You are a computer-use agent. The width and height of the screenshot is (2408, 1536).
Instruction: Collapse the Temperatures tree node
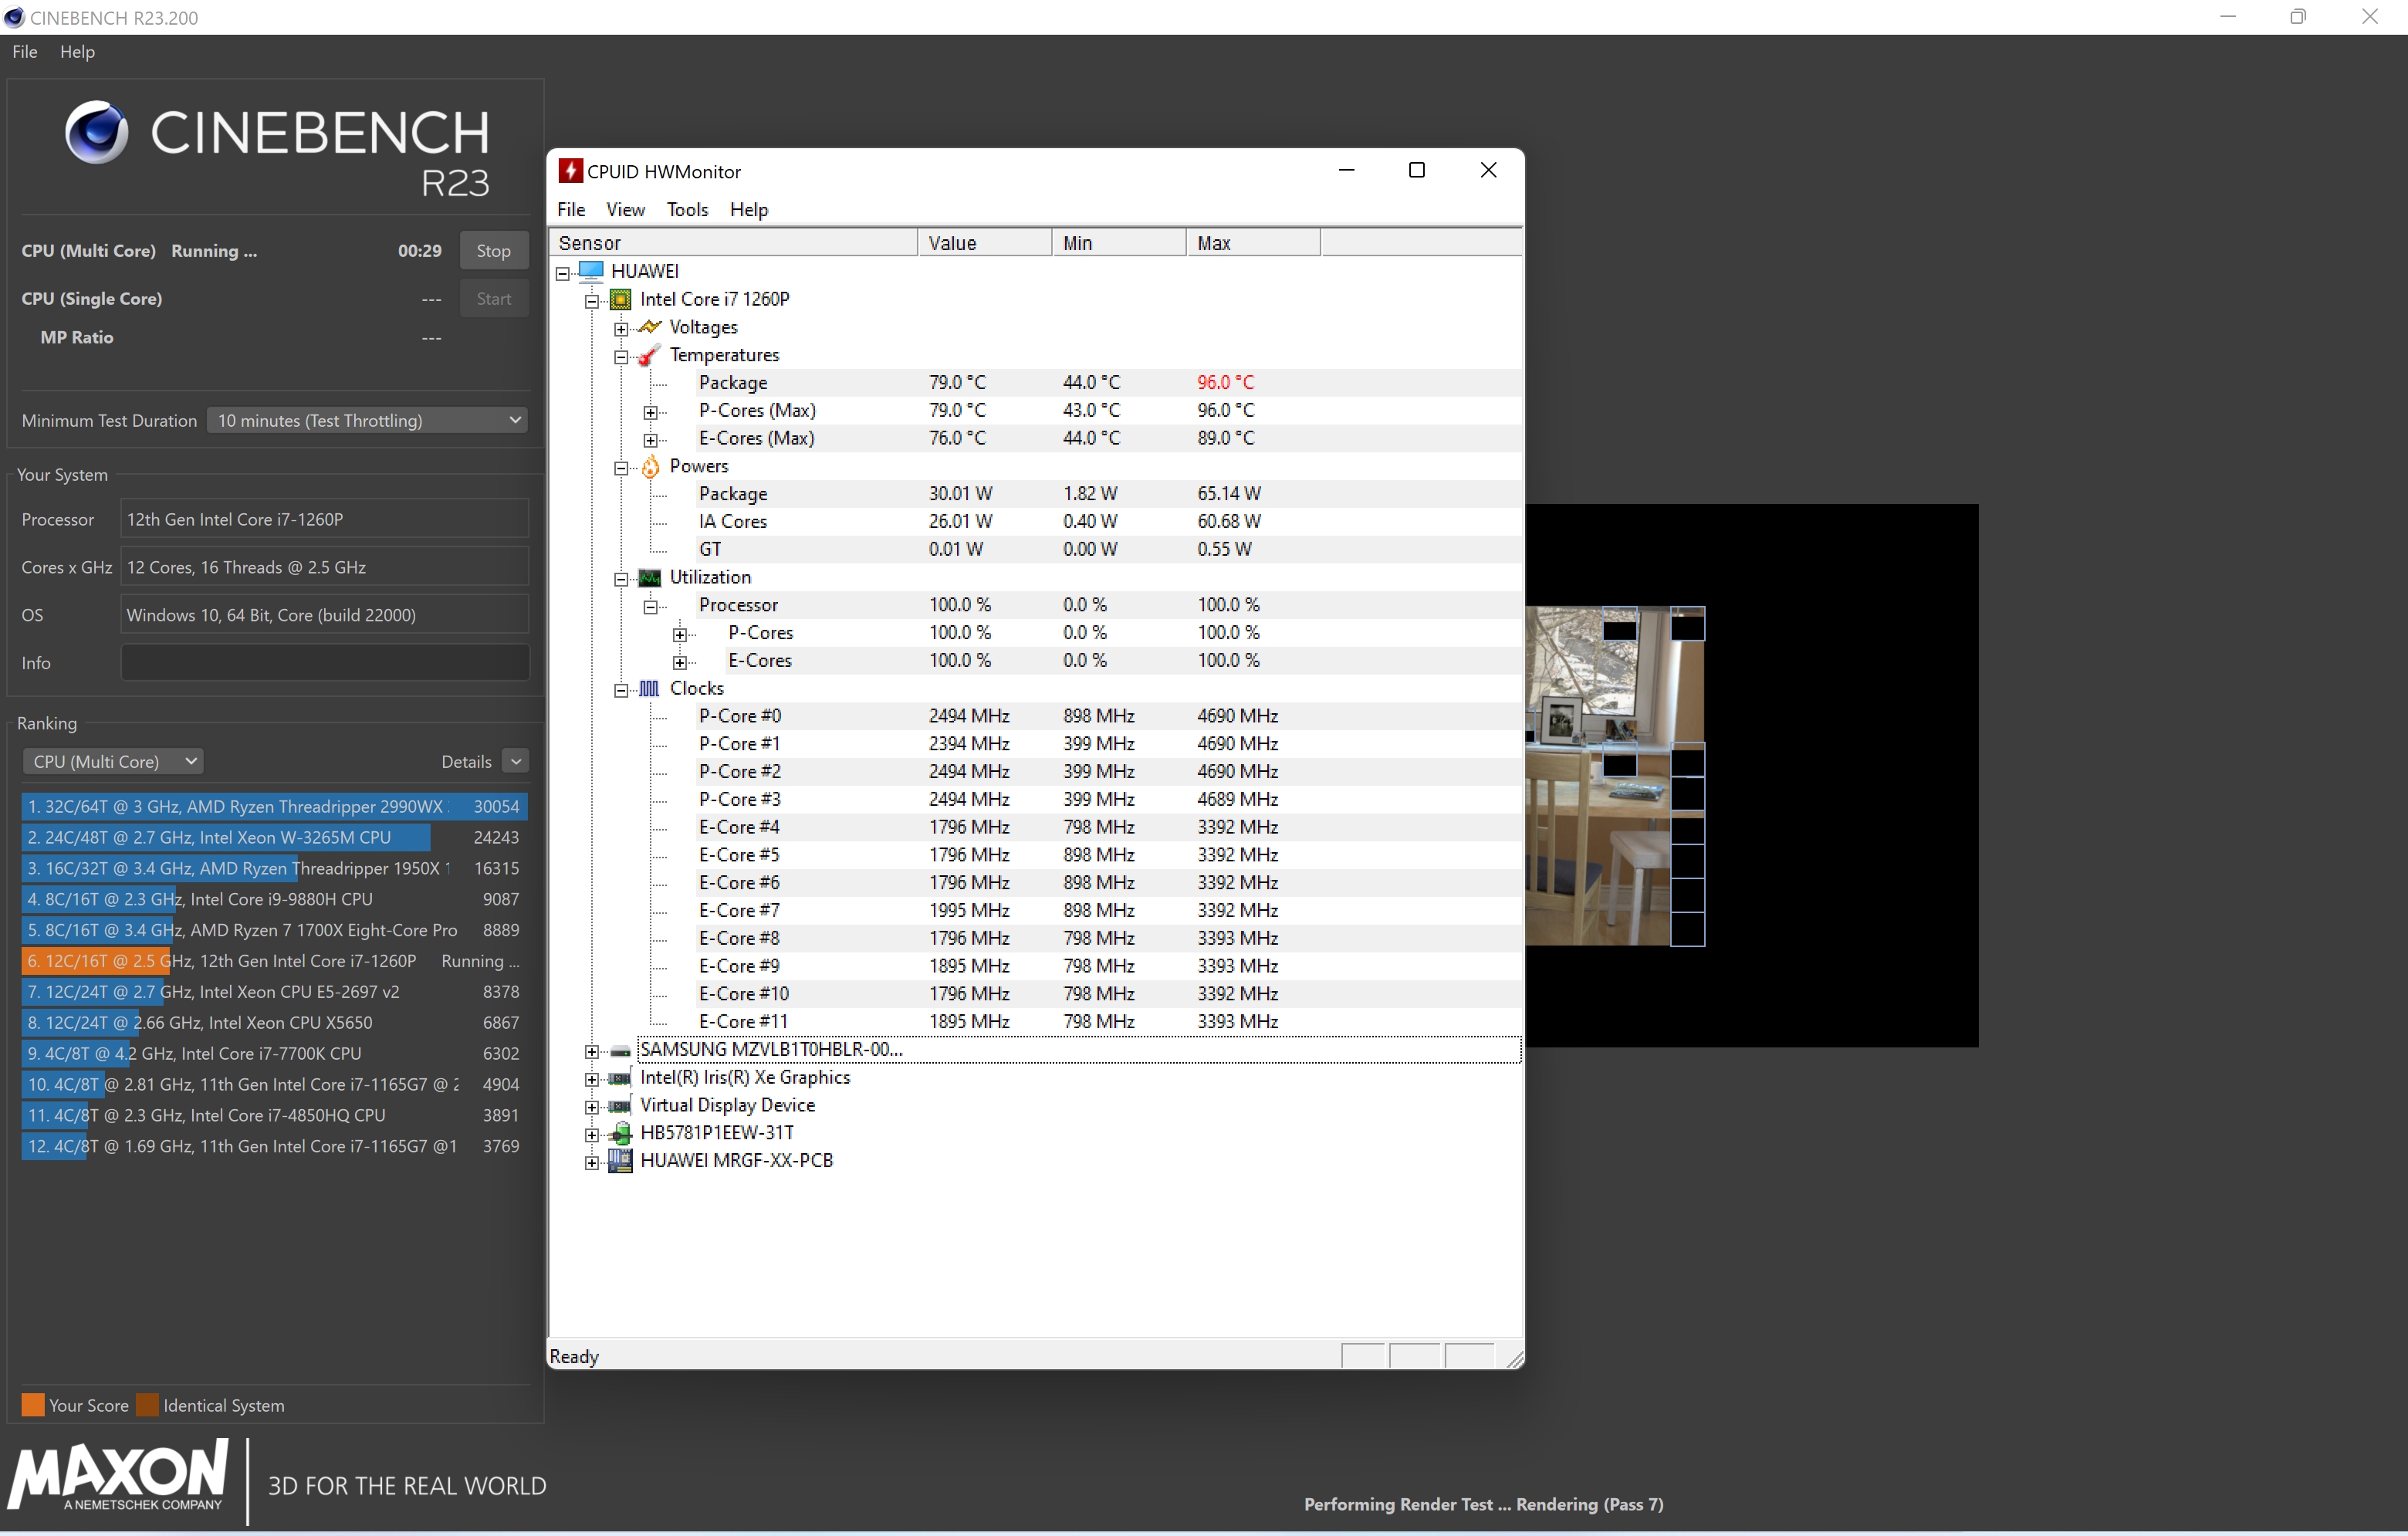(621, 357)
